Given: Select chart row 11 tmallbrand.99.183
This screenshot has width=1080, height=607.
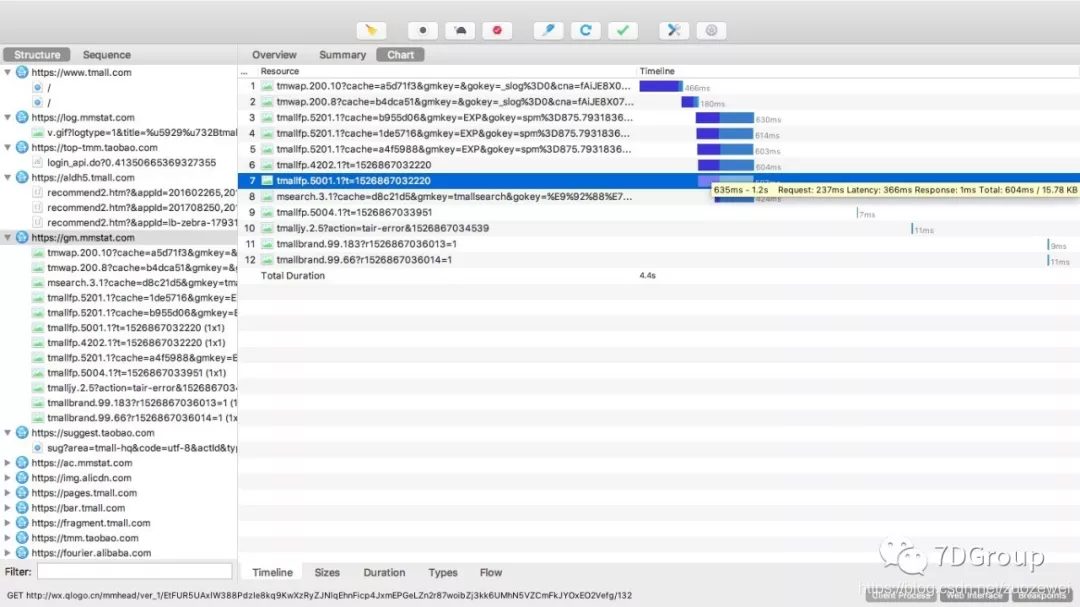Looking at the screenshot, I should pyautogui.click(x=658, y=244).
